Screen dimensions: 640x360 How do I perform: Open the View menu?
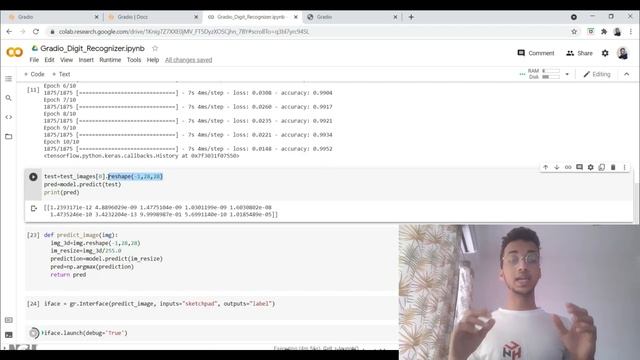pyautogui.click(x=67, y=60)
